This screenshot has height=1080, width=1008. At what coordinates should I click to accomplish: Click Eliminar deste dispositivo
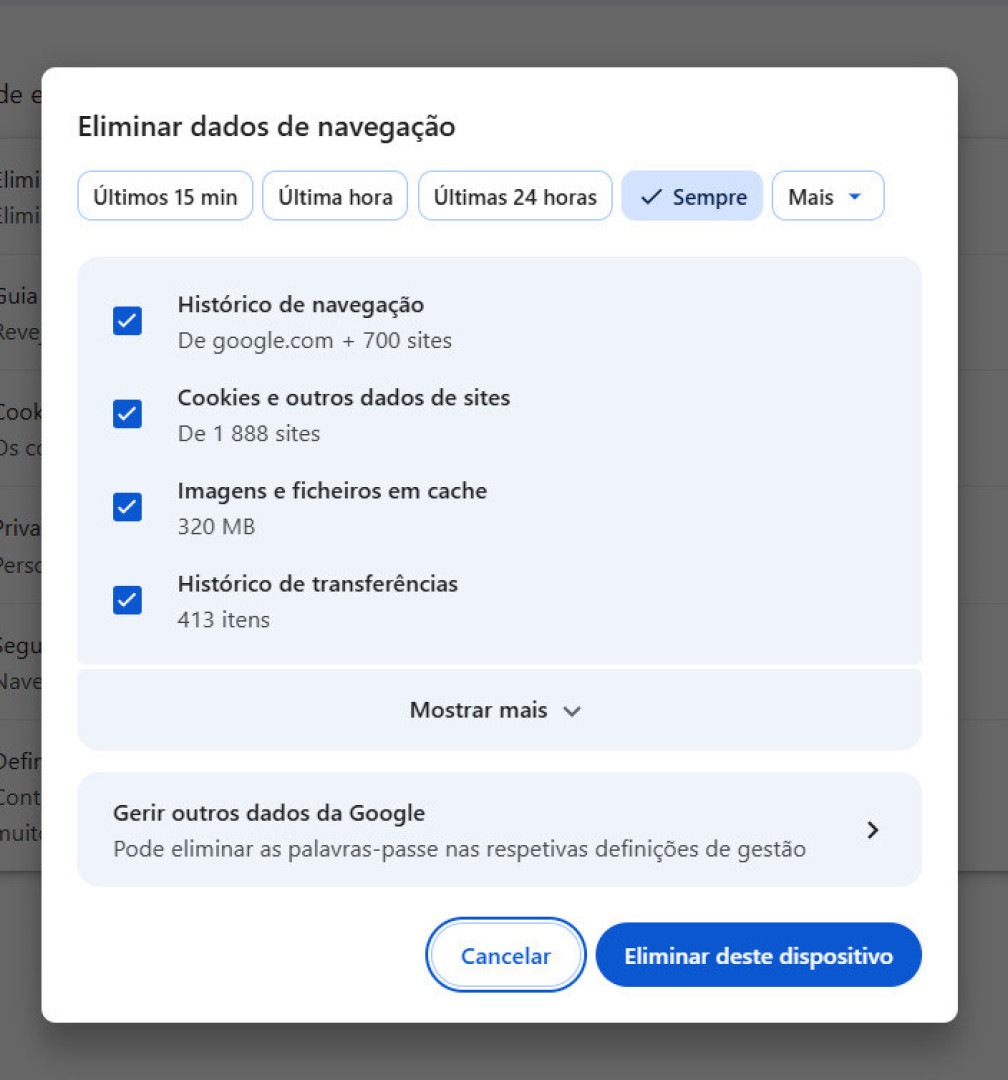pyautogui.click(x=758, y=955)
